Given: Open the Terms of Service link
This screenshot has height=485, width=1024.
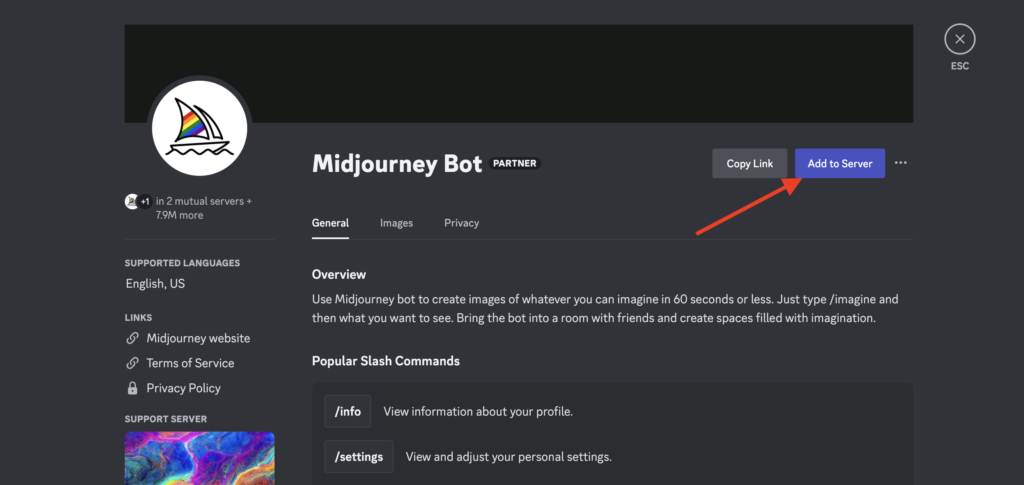Looking at the screenshot, I should [190, 363].
